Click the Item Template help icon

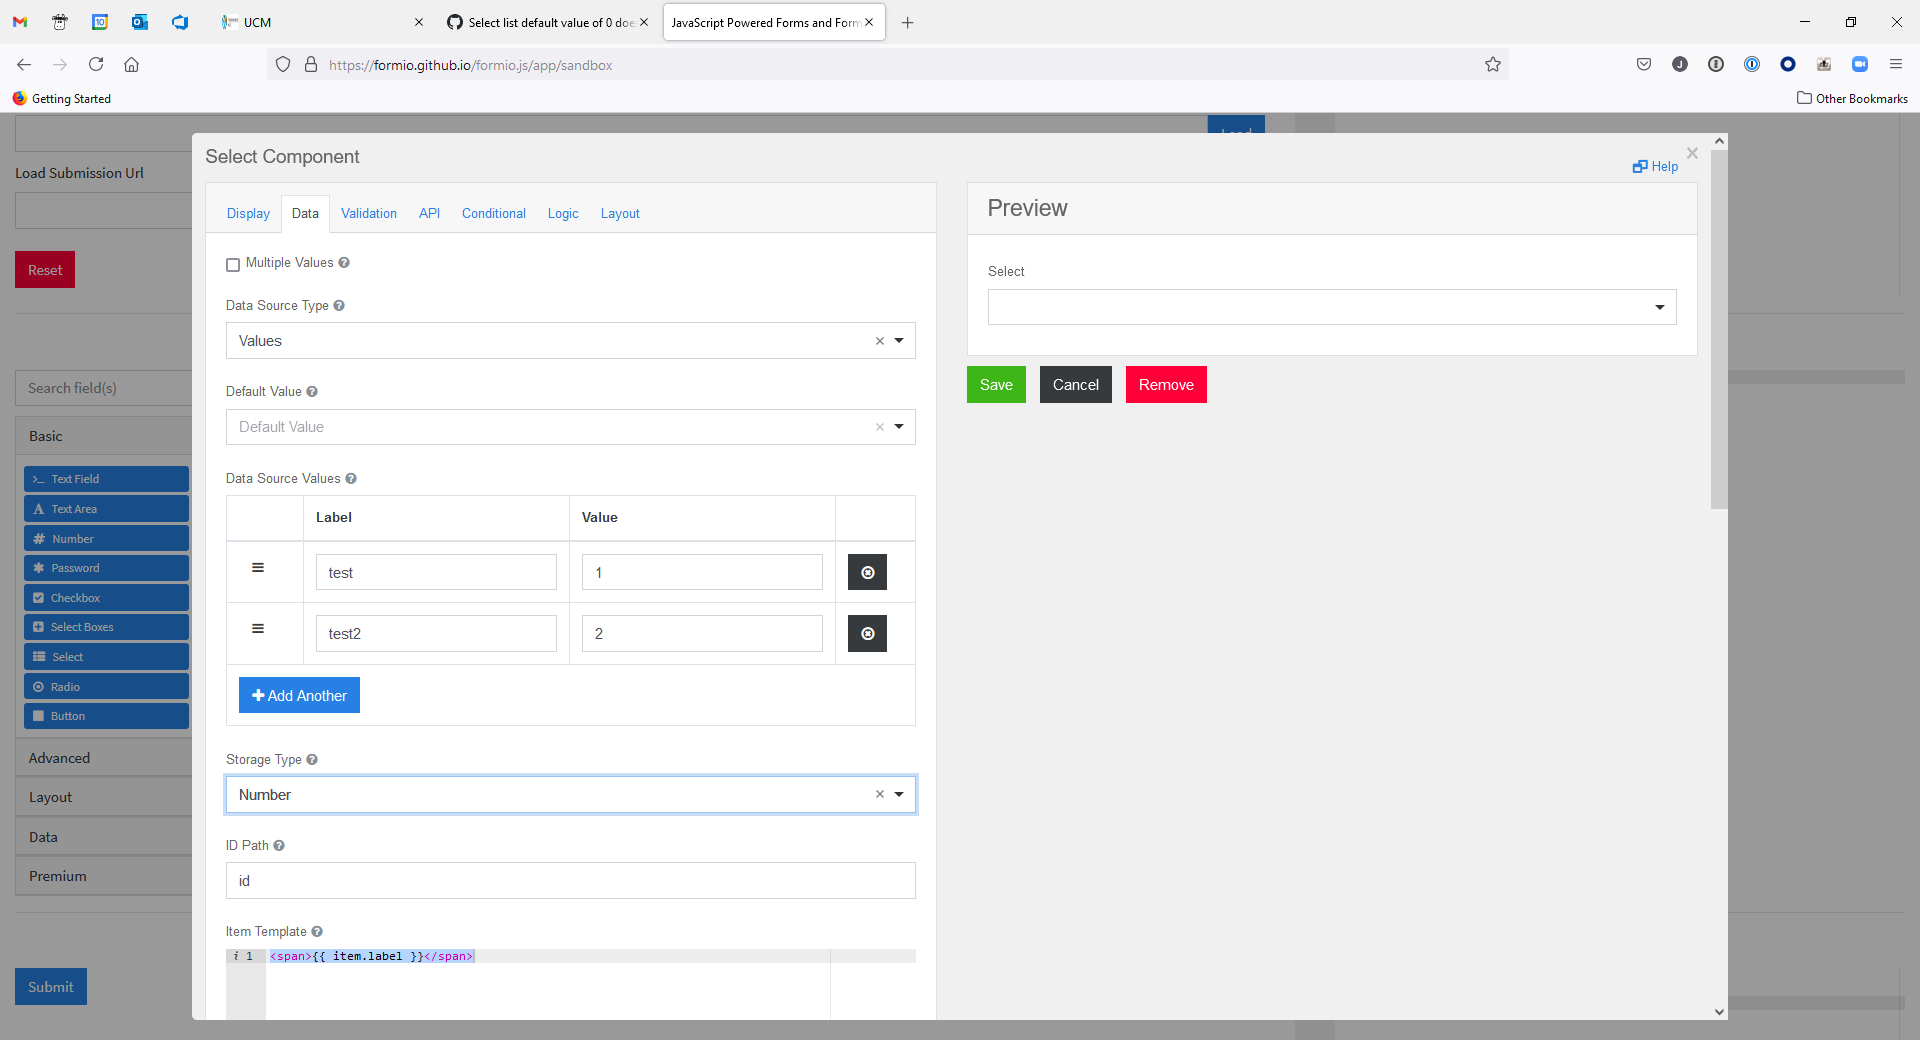point(317,932)
